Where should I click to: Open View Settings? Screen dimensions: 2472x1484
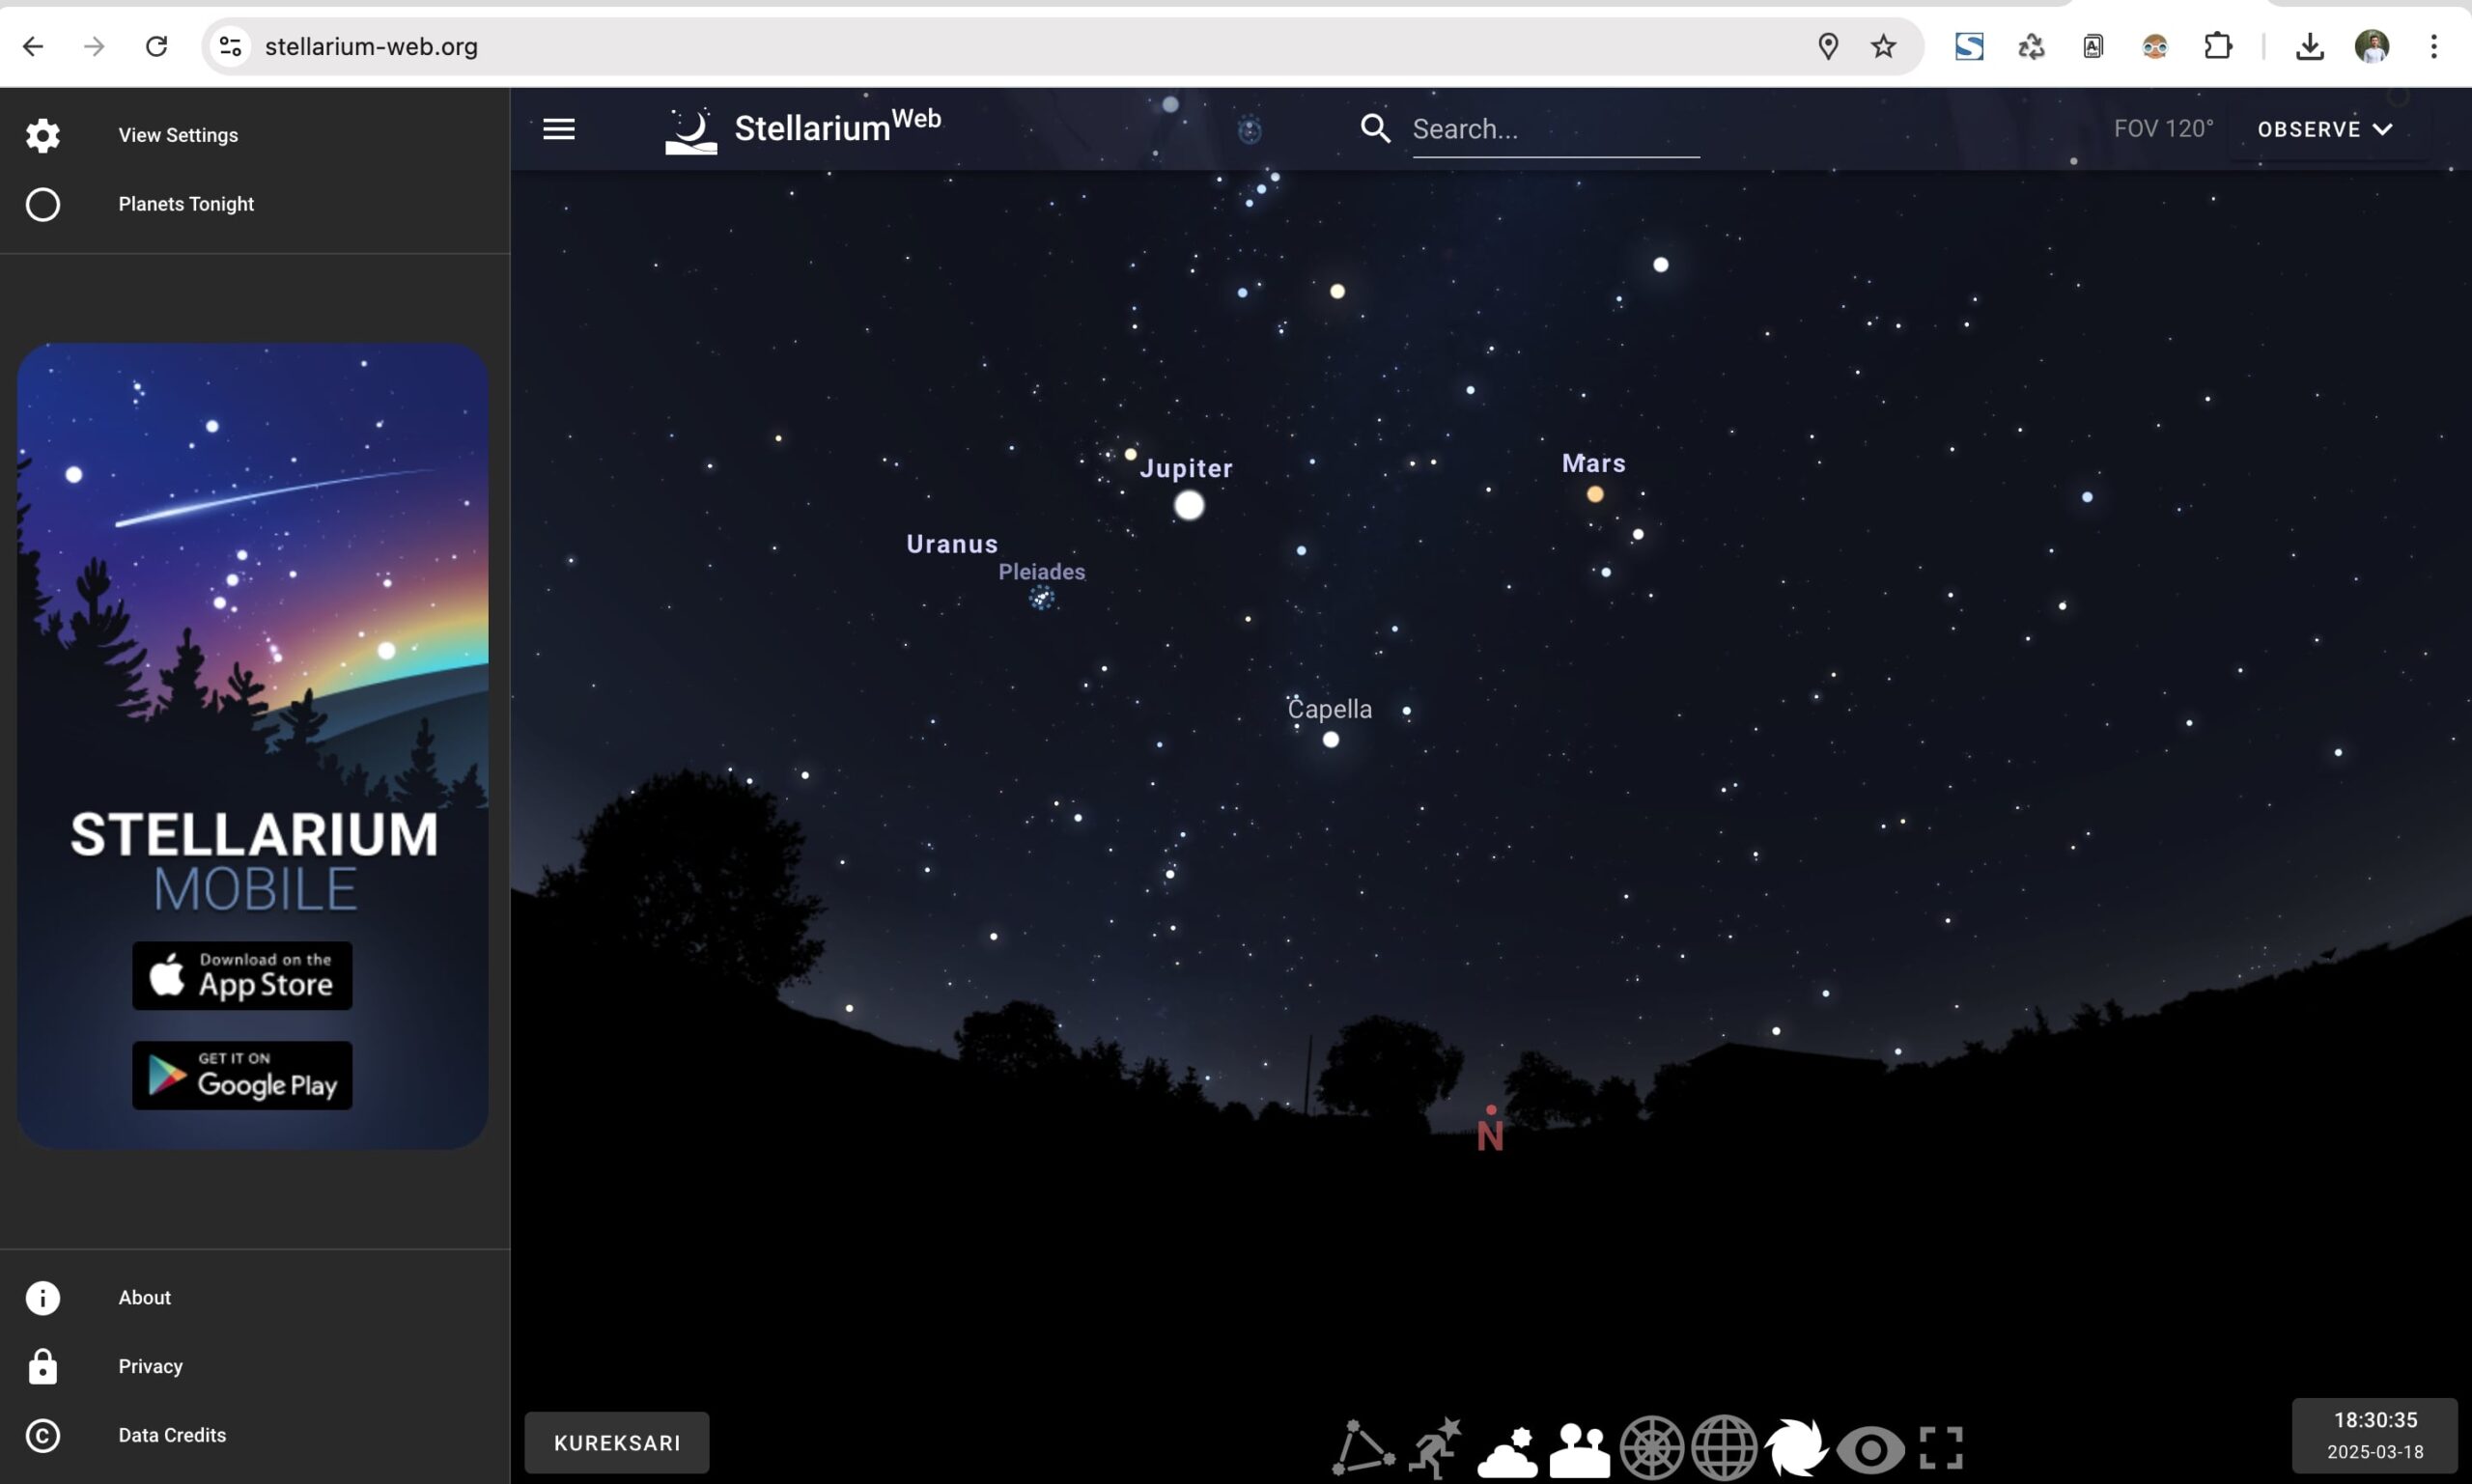pyautogui.click(x=178, y=135)
